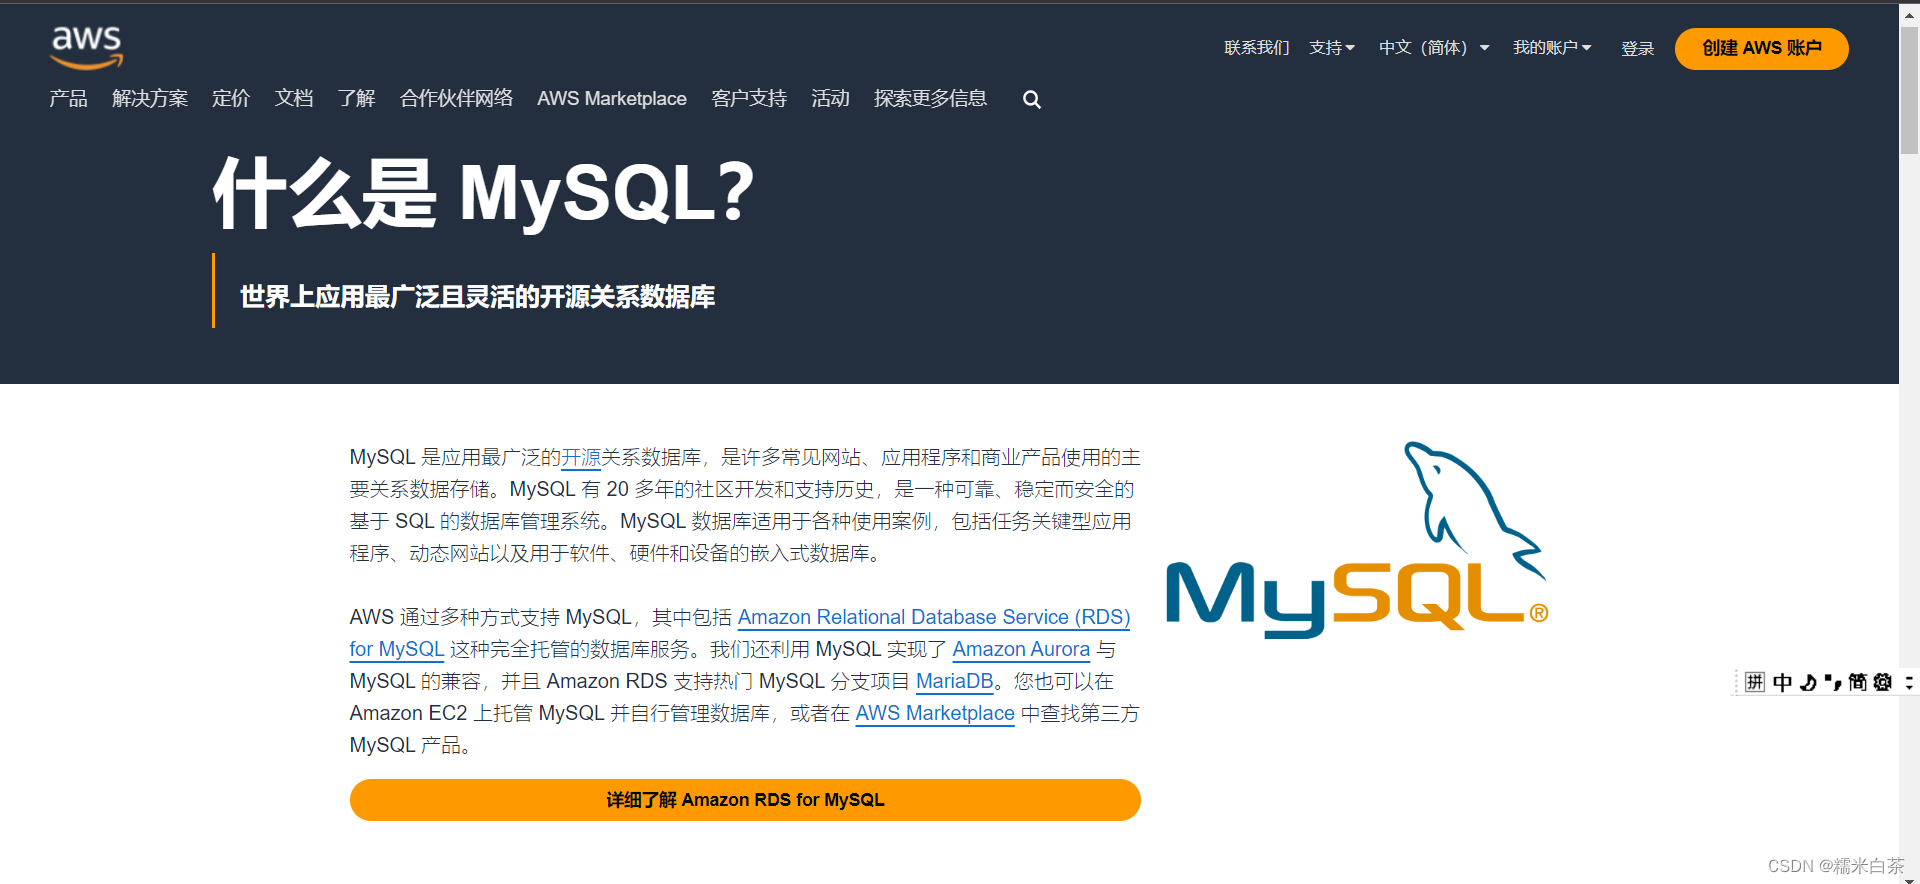Open the 活动 menu
The width and height of the screenshot is (1920, 884).
830,98
